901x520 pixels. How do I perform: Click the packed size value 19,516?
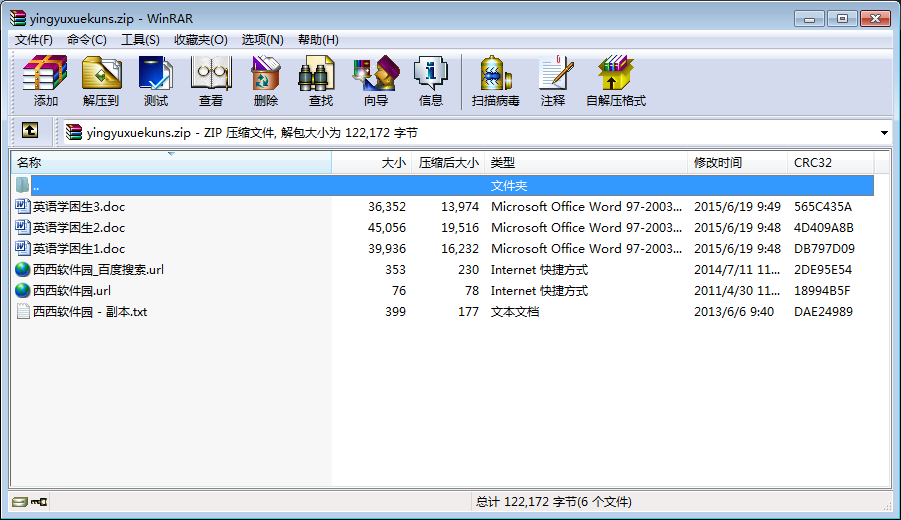point(460,228)
